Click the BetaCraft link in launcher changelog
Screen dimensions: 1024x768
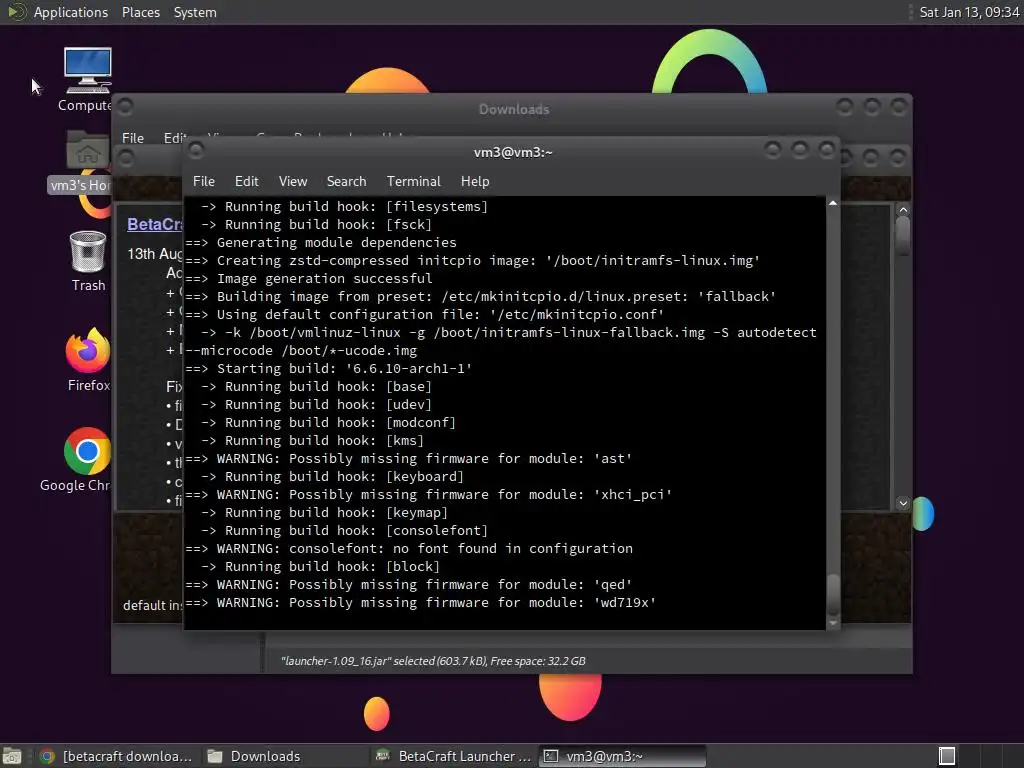click(155, 224)
